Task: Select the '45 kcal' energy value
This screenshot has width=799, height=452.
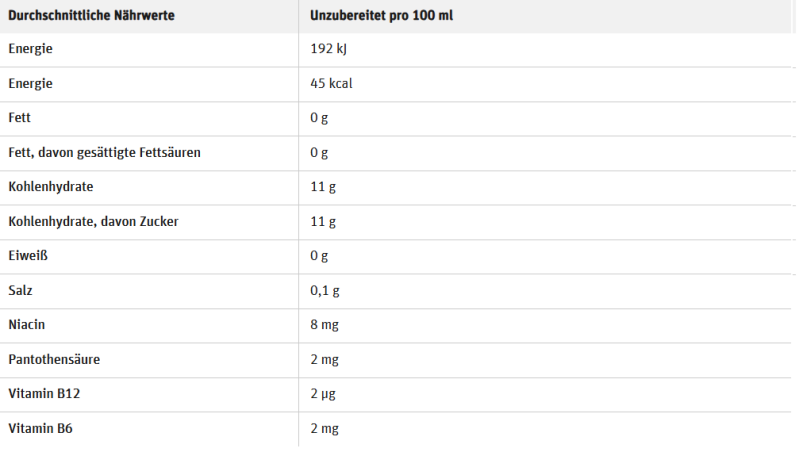Action: (x=331, y=83)
